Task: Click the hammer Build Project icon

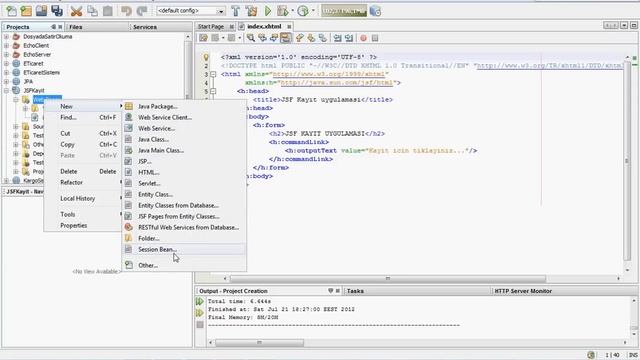Action: click(236, 11)
